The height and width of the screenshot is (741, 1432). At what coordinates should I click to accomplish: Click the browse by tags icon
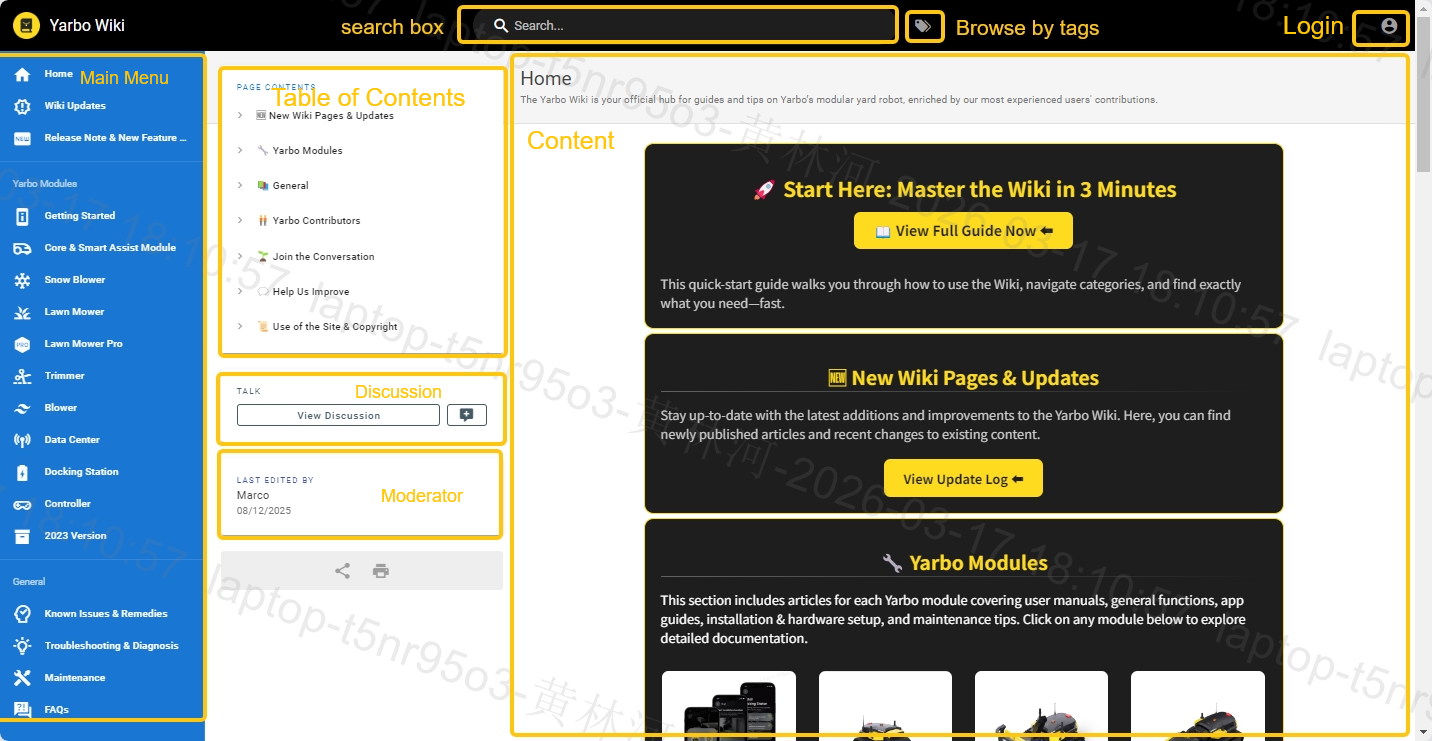tap(923, 26)
